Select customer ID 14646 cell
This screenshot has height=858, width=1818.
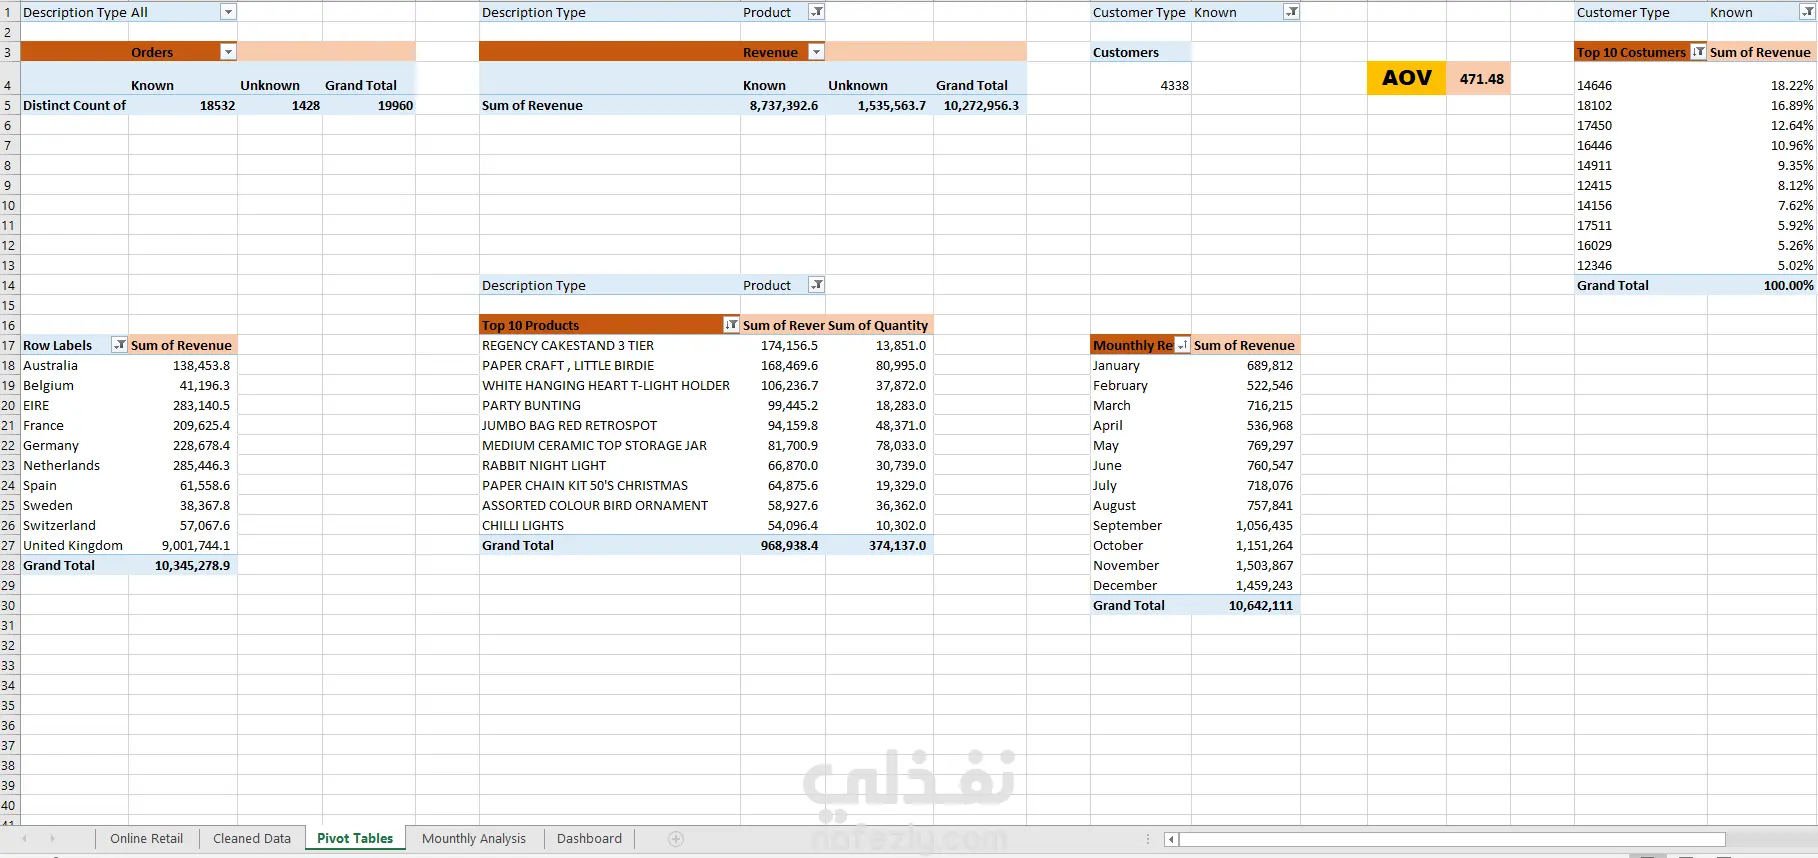click(x=1641, y=85)
